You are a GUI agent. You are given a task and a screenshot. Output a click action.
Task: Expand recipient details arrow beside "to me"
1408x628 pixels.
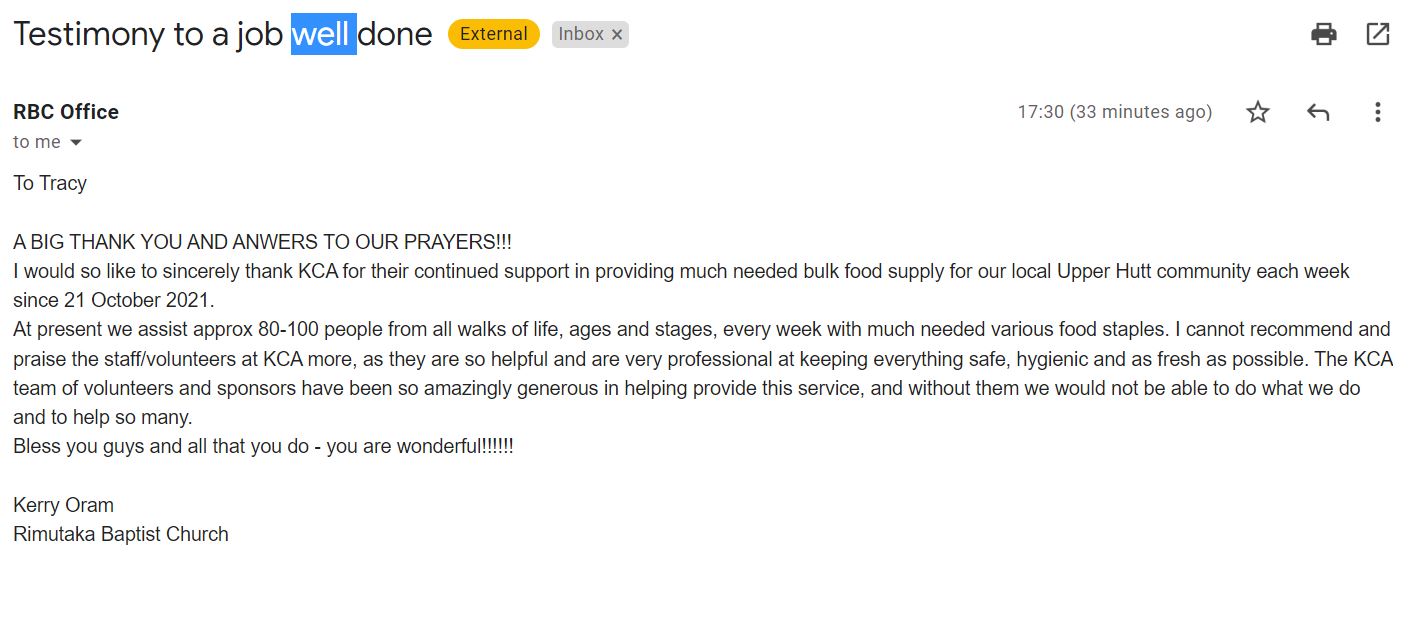tap(75, 143)
